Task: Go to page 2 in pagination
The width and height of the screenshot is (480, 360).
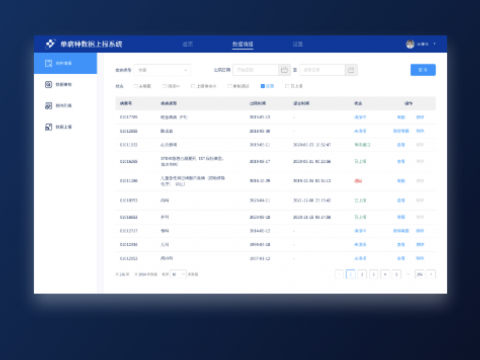Action: (362, 274)
